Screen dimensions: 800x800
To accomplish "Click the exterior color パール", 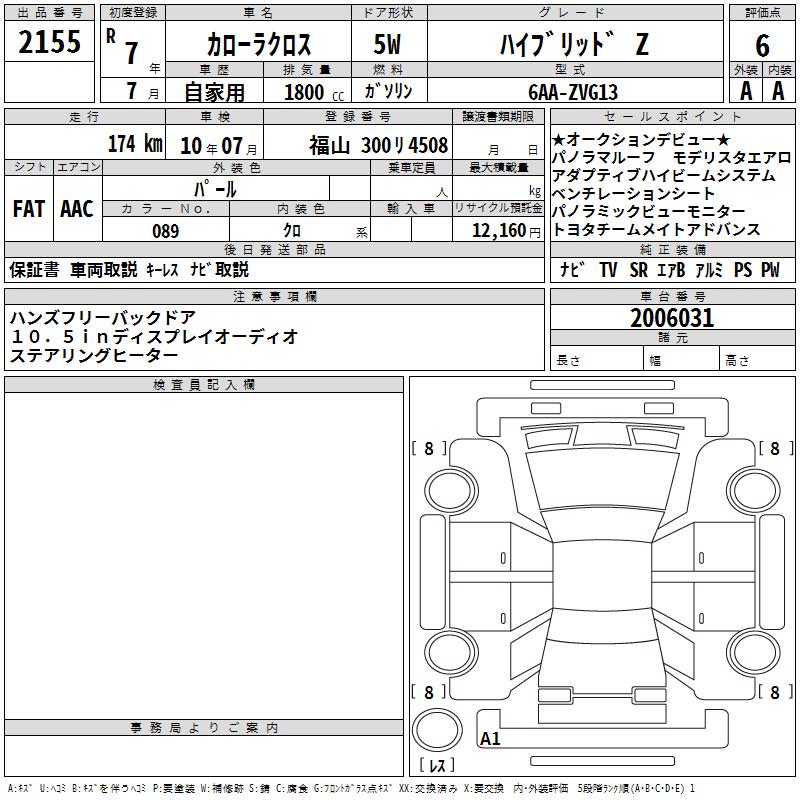I will (x=215, y=189).
